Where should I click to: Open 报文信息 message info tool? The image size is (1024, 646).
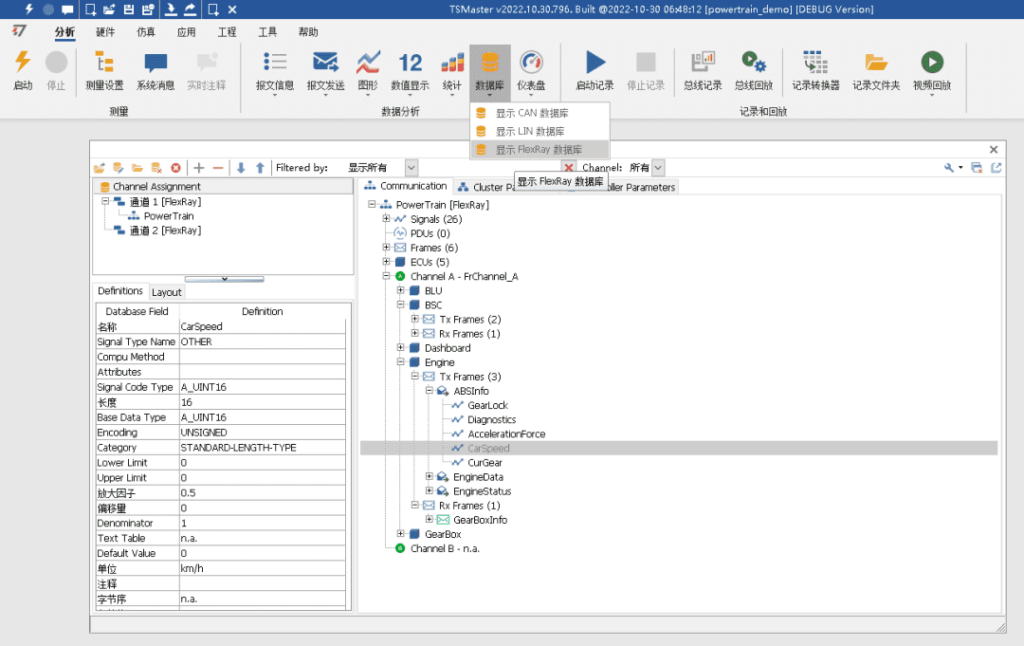[274, 71]
